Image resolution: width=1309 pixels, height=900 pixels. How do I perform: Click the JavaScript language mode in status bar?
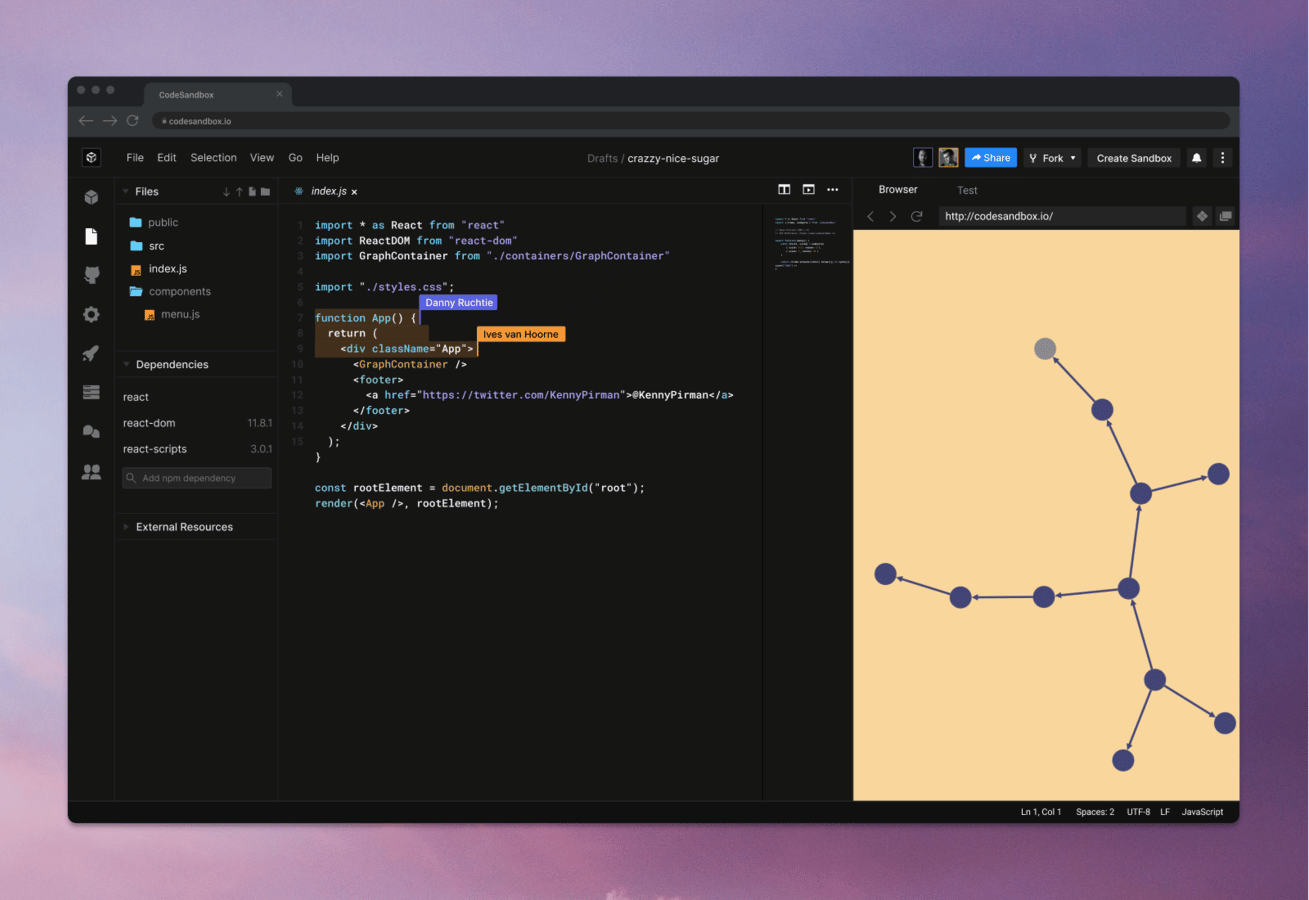[x=1202, y=812]
